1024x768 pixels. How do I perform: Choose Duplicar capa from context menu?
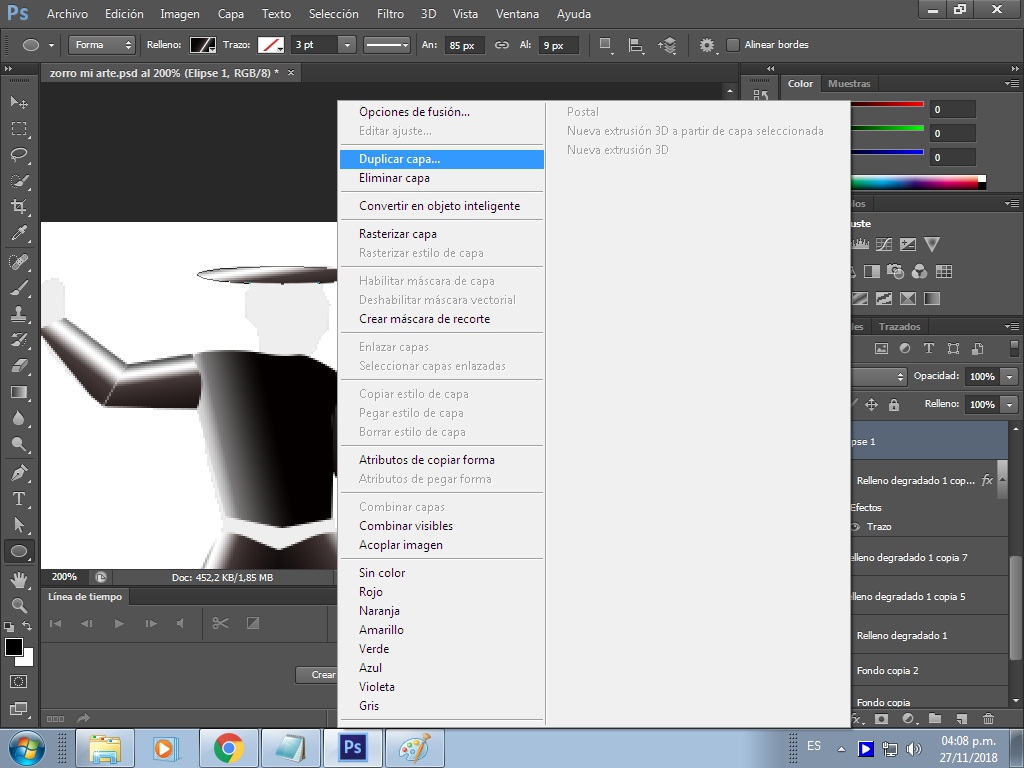click(442, 159)
